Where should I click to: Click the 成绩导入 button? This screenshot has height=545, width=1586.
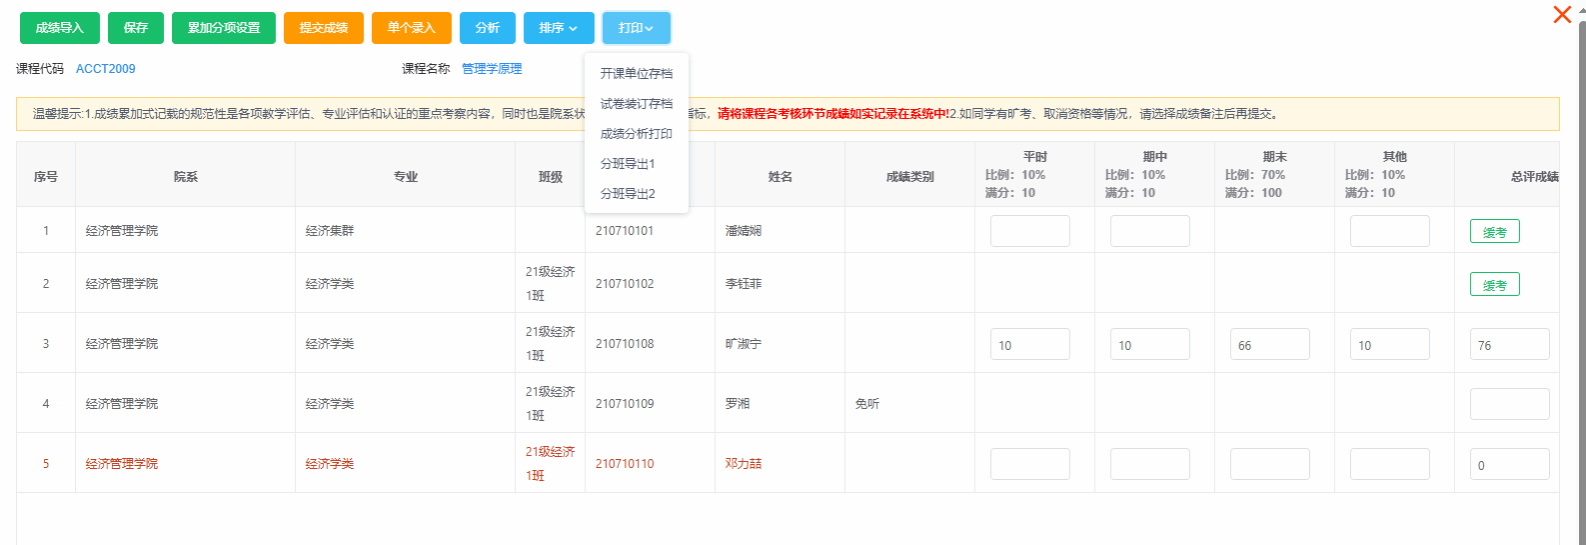point(60,28)
